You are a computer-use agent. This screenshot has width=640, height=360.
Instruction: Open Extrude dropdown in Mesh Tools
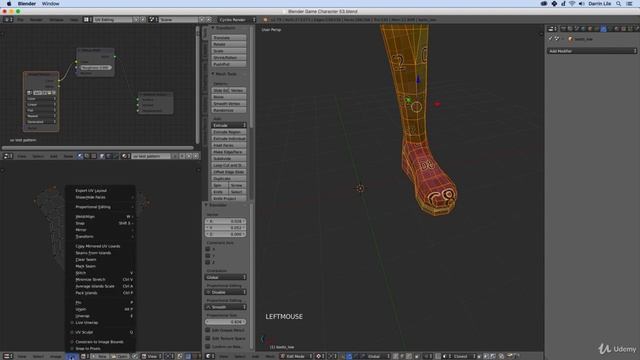(x=229, y=125)
